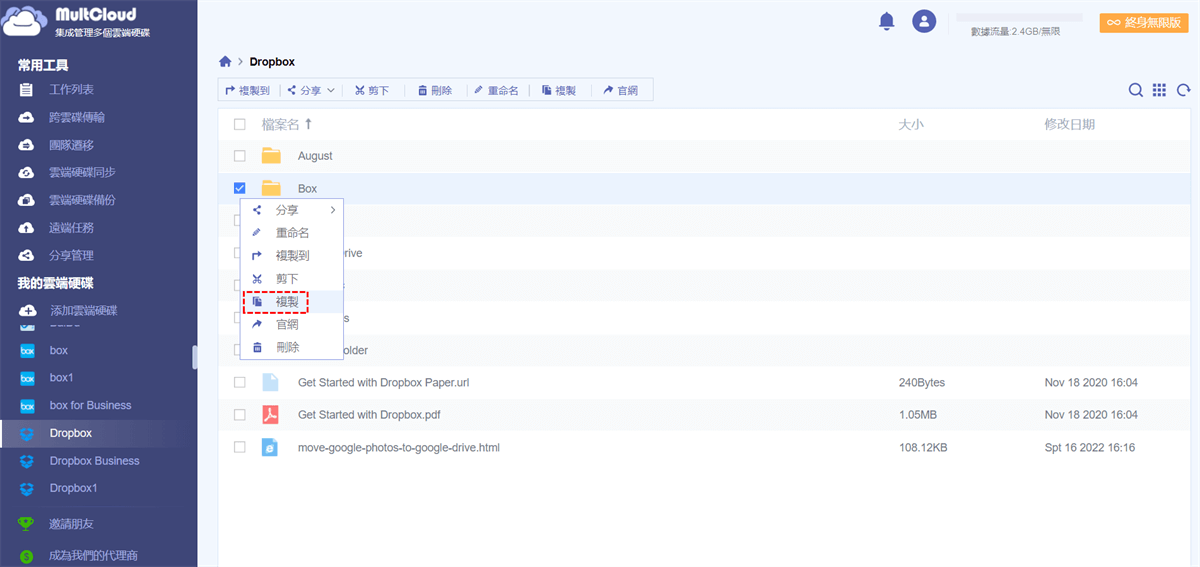Click the file icon of Dropbox Paper.url
The image size is (1200, 567).
pos(270,382)
